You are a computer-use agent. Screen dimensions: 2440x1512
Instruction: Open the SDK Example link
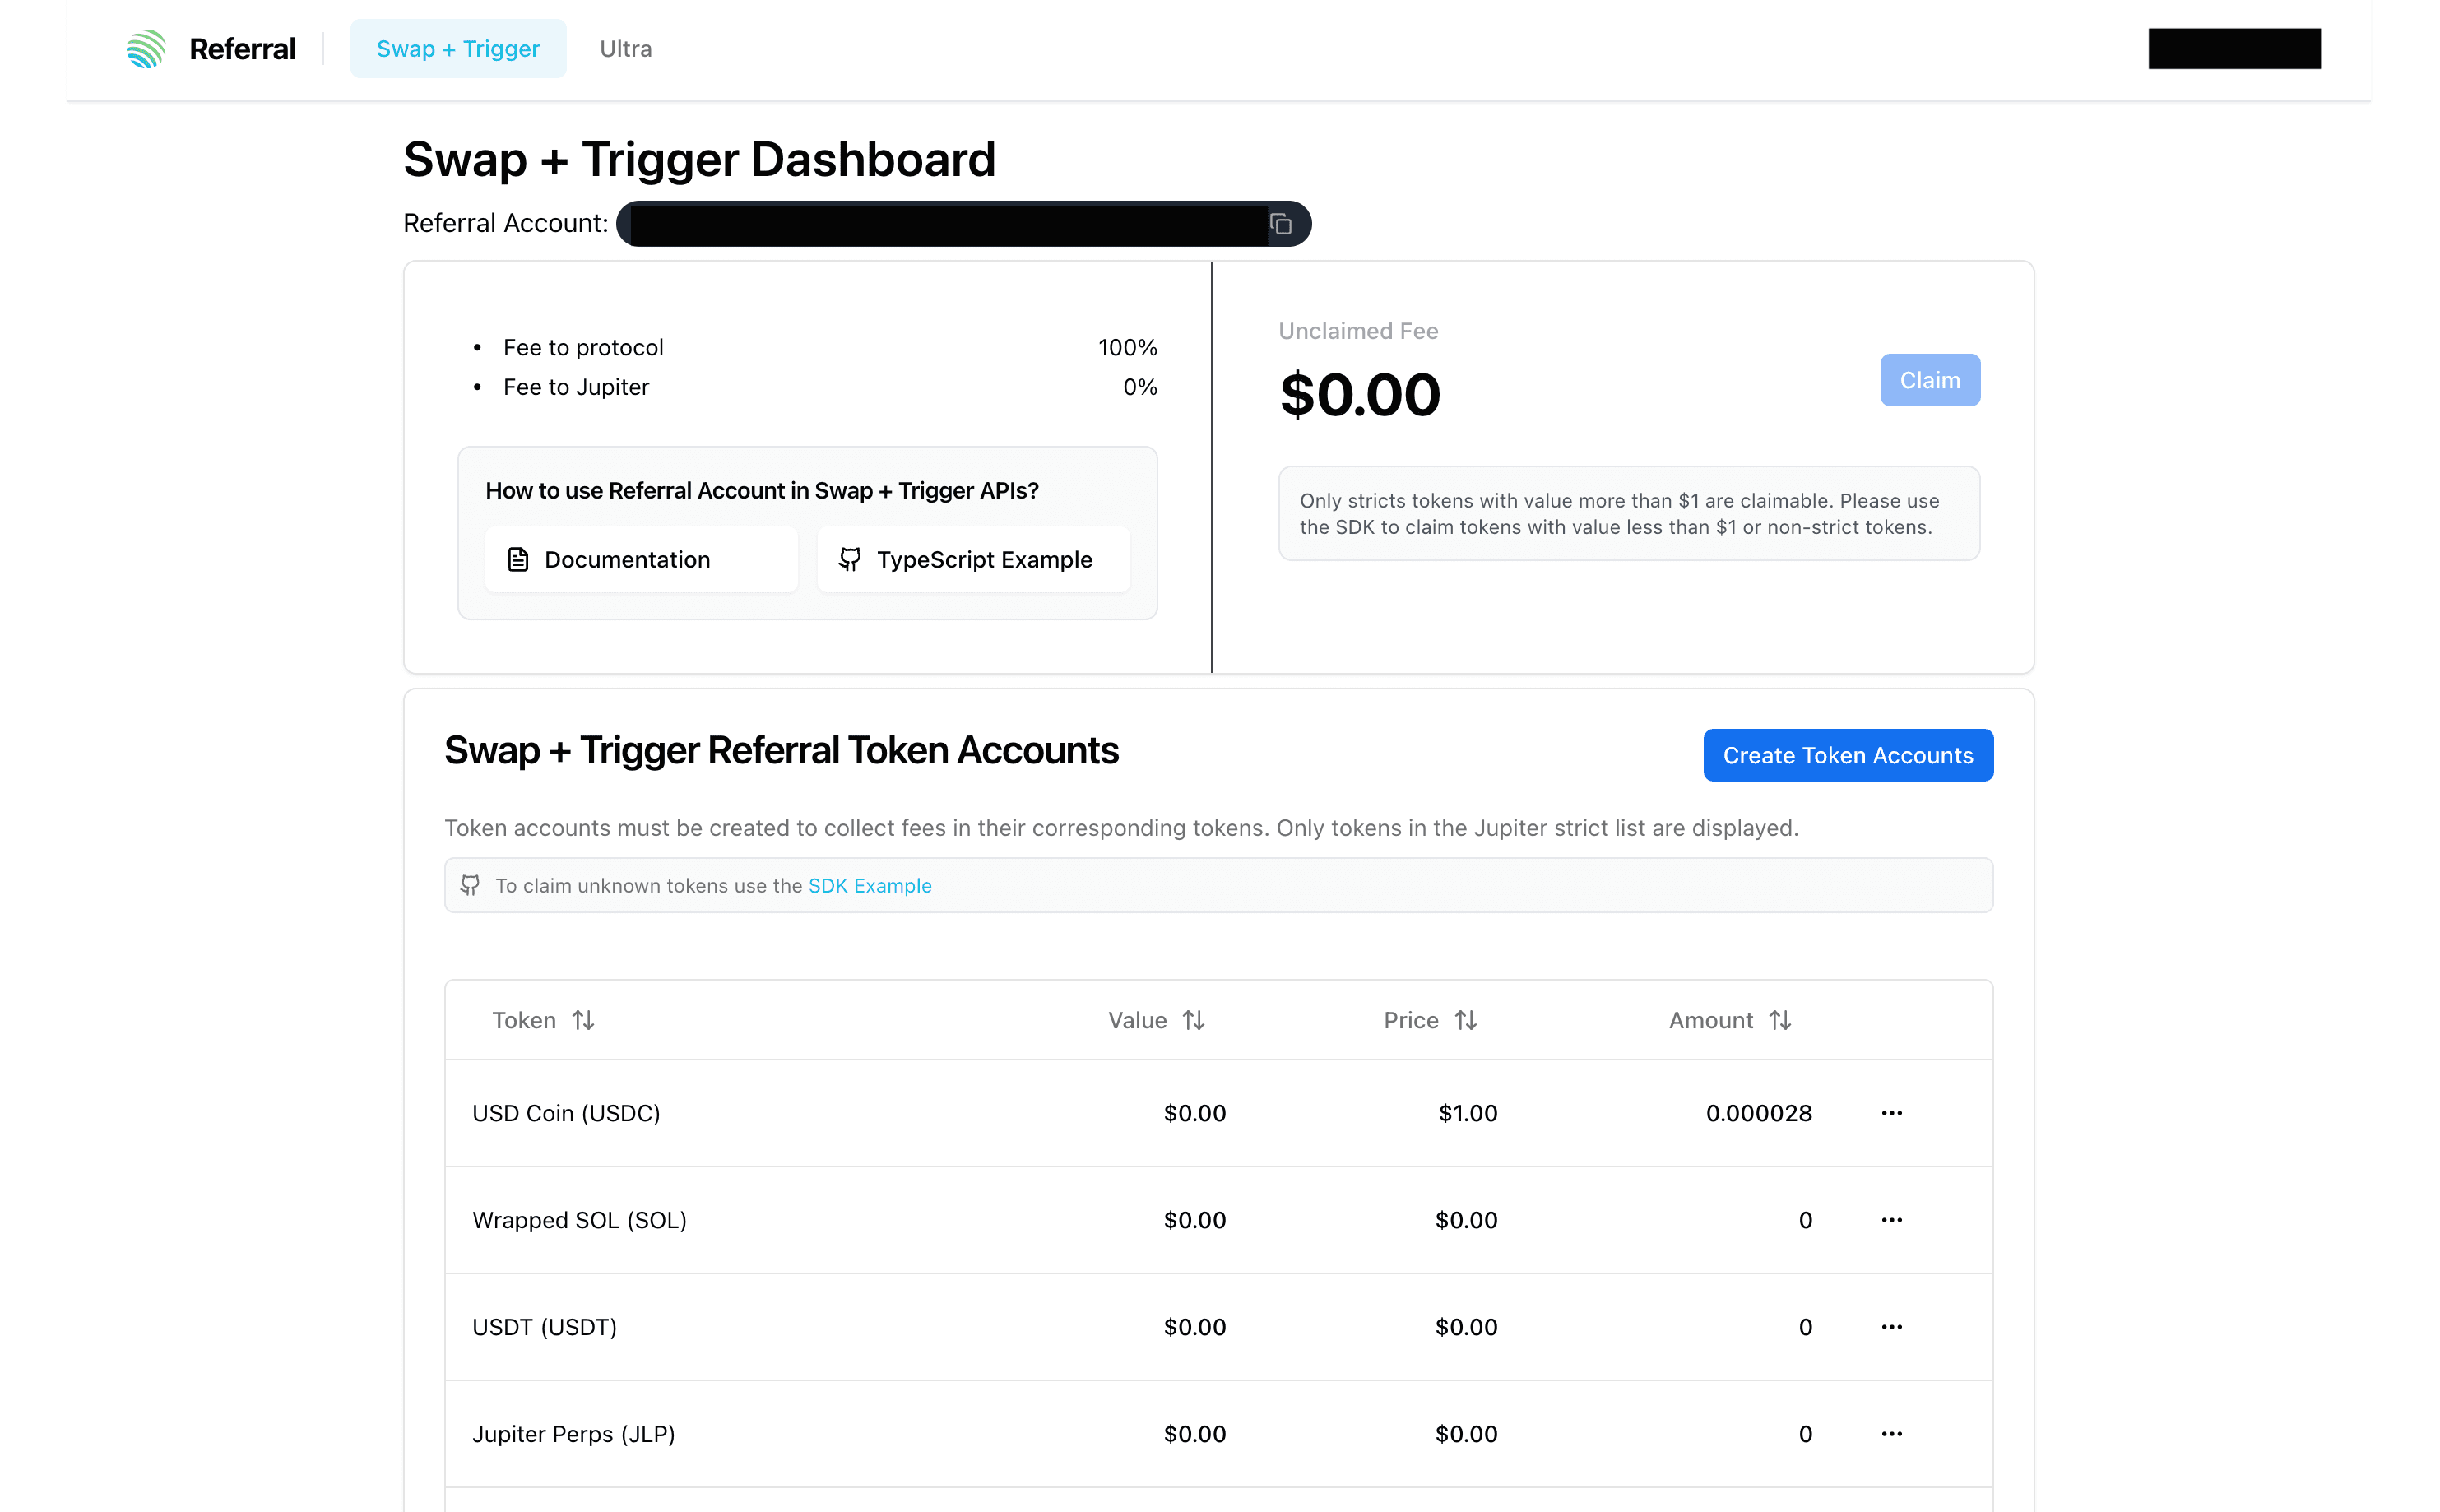(869, 885)
